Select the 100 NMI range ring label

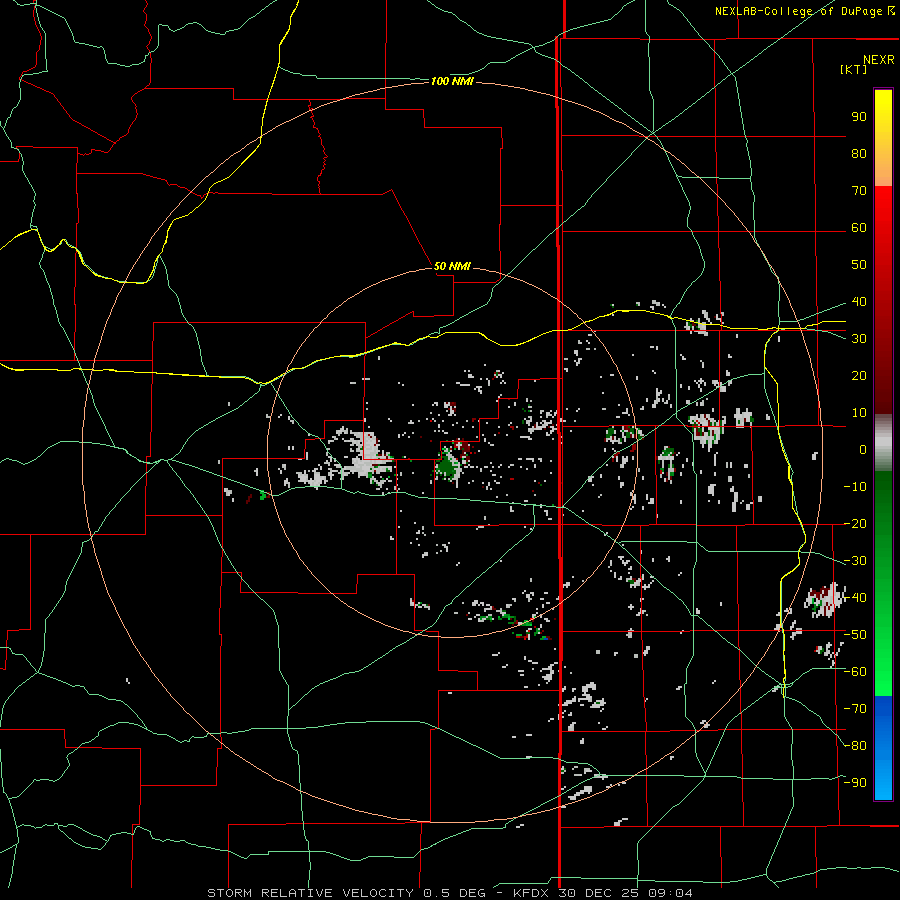click(x=452, y=82)
